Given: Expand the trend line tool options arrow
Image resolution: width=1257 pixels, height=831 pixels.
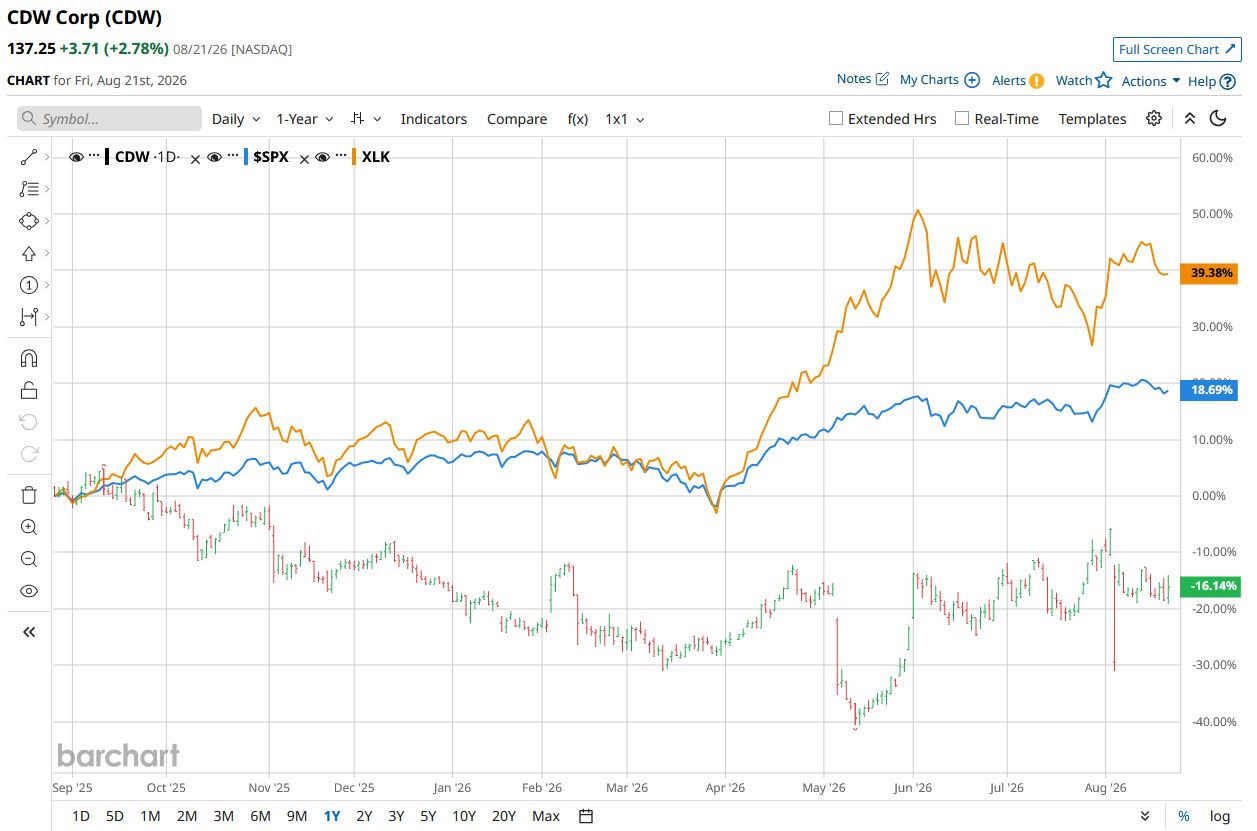Looking at the screenshot, I should click(x=47, y=157).
